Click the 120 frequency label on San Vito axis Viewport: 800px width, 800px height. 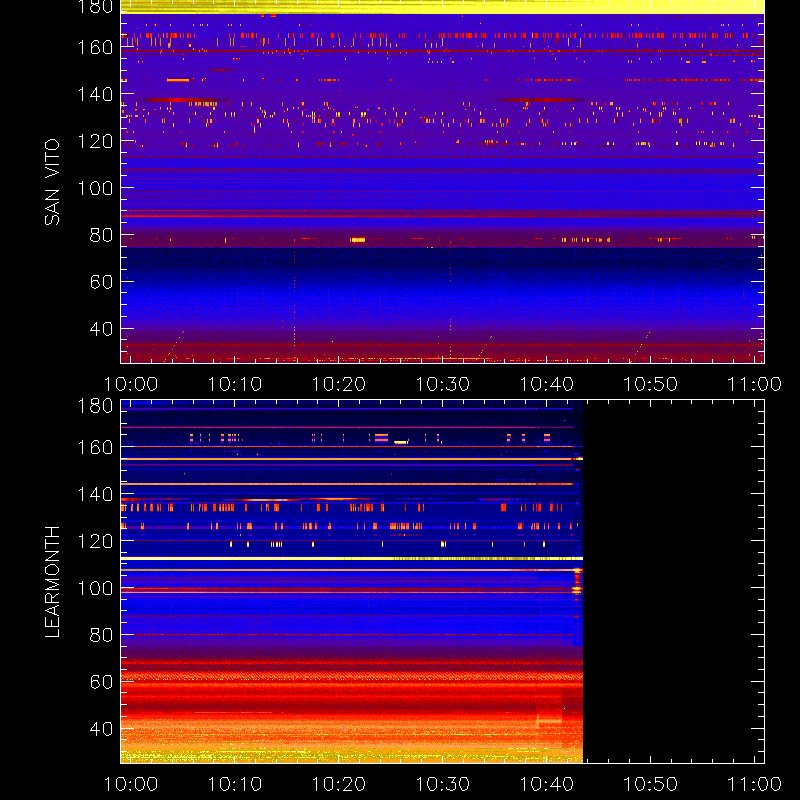click(95, 141)
